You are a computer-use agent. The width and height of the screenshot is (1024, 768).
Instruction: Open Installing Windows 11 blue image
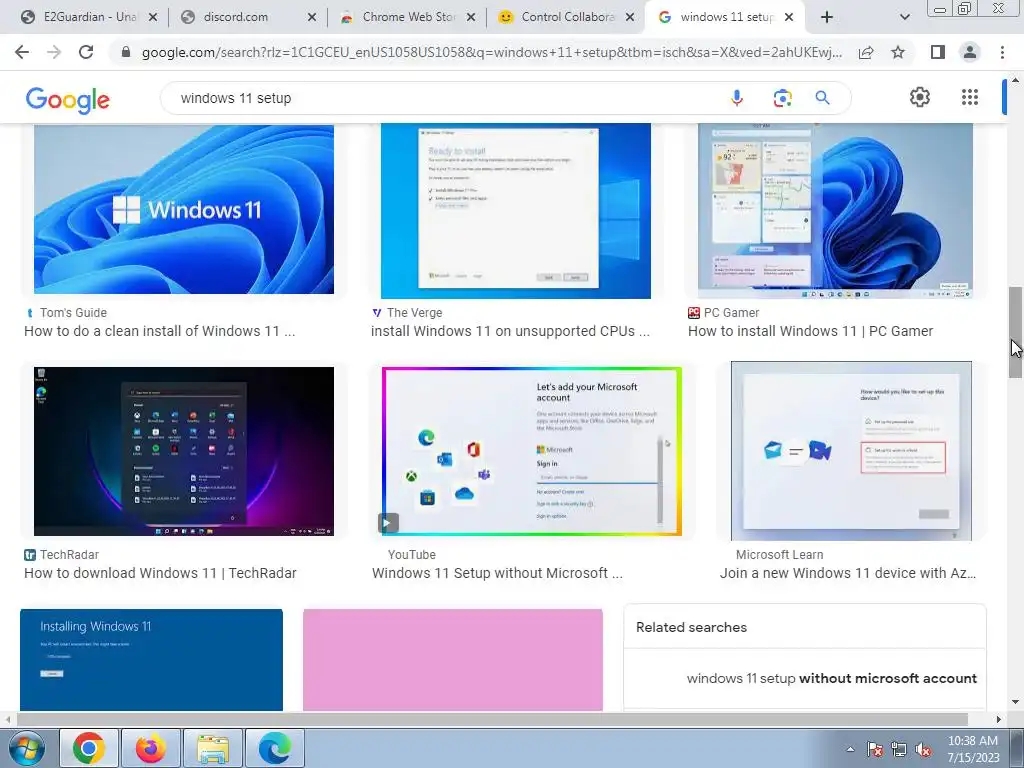(x=152, y=660)
